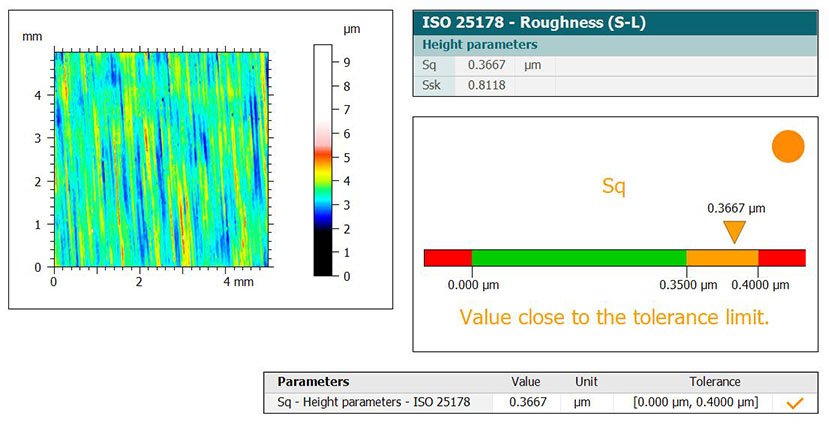This screenshot has width=829, height=425.
Task: Click the 'Sq - Height parameters - ISO 25178' row
Action: tap(541, 402)
